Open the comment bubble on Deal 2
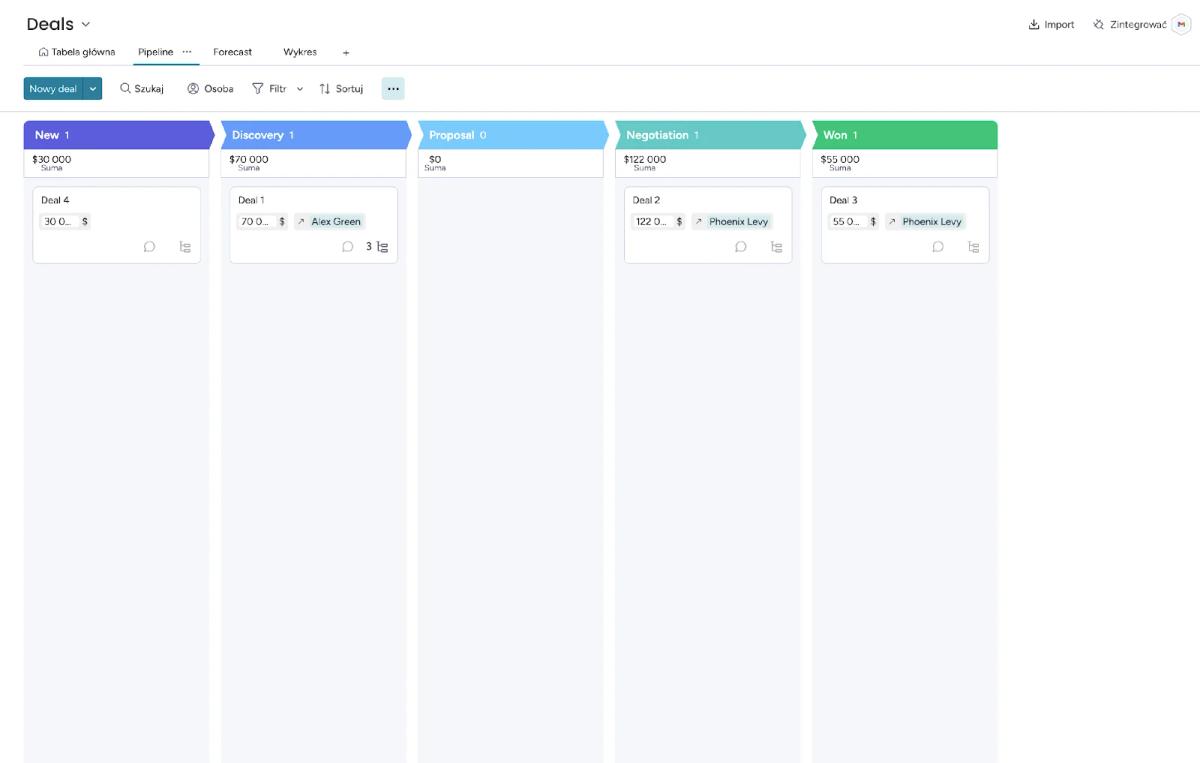 pyautogui.click(x=741, y=247)
